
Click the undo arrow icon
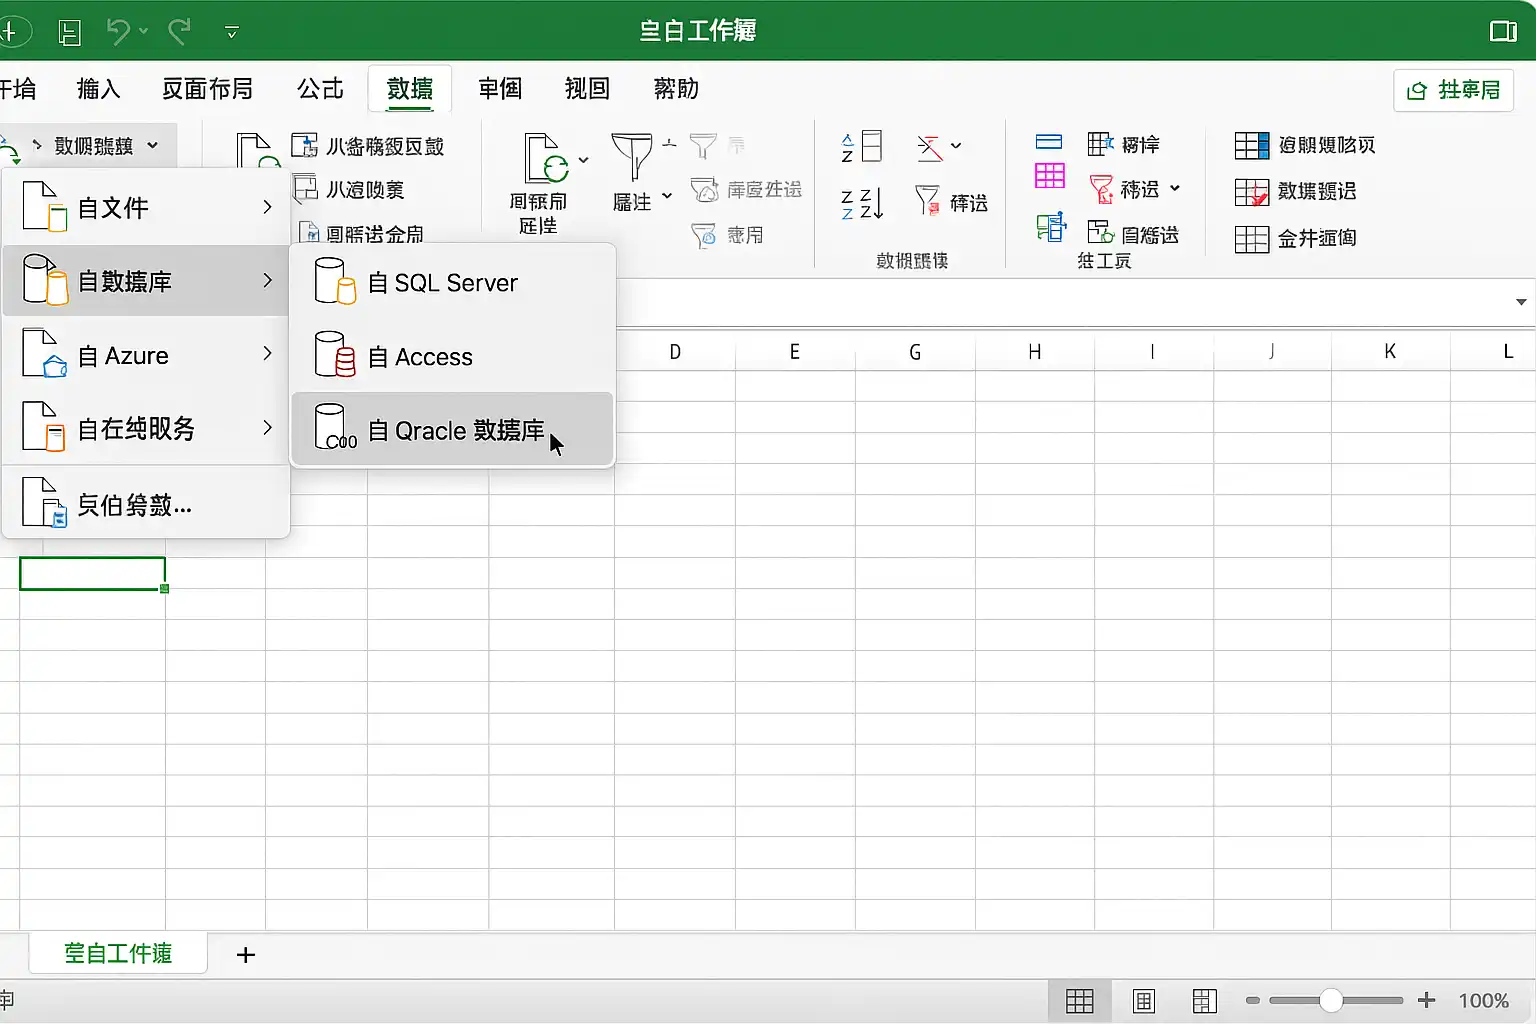coord(118,32)
